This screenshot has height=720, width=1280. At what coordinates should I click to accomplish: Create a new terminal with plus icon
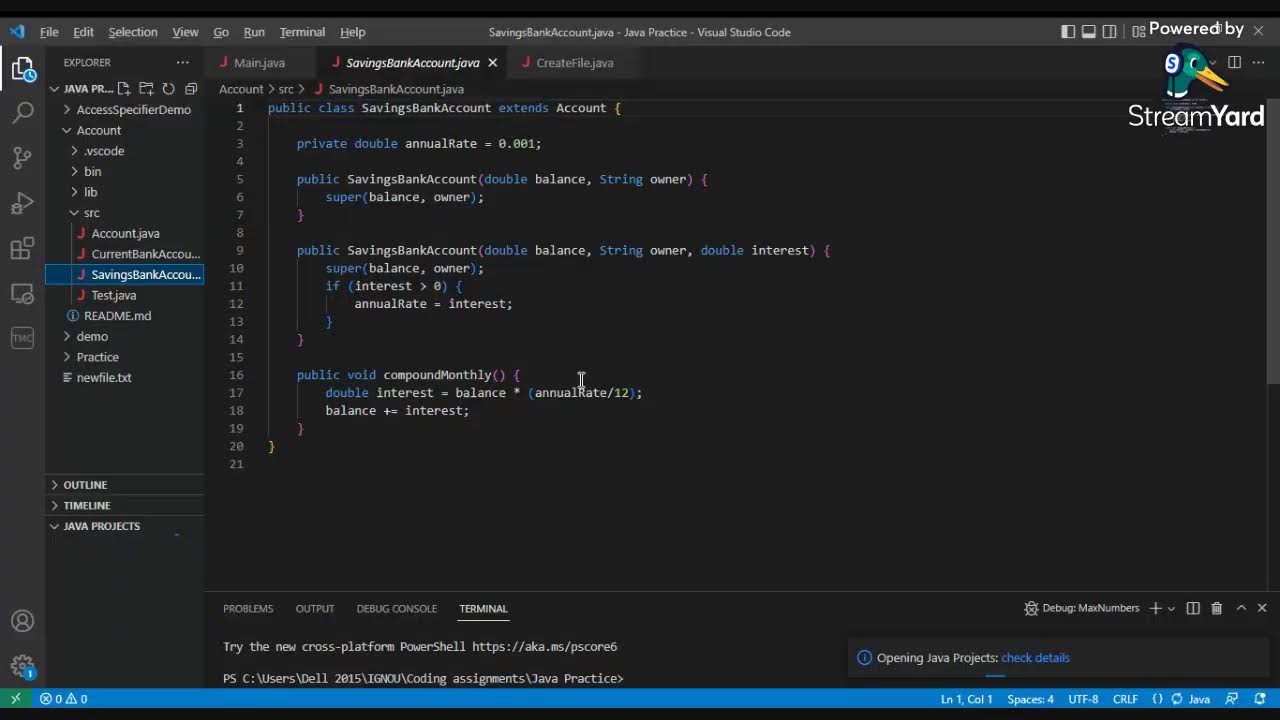[x=1155, y=608]
